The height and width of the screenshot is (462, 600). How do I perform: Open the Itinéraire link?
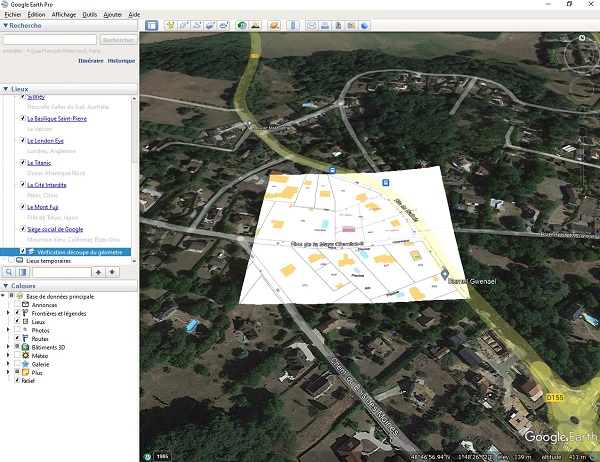(91, 61)
